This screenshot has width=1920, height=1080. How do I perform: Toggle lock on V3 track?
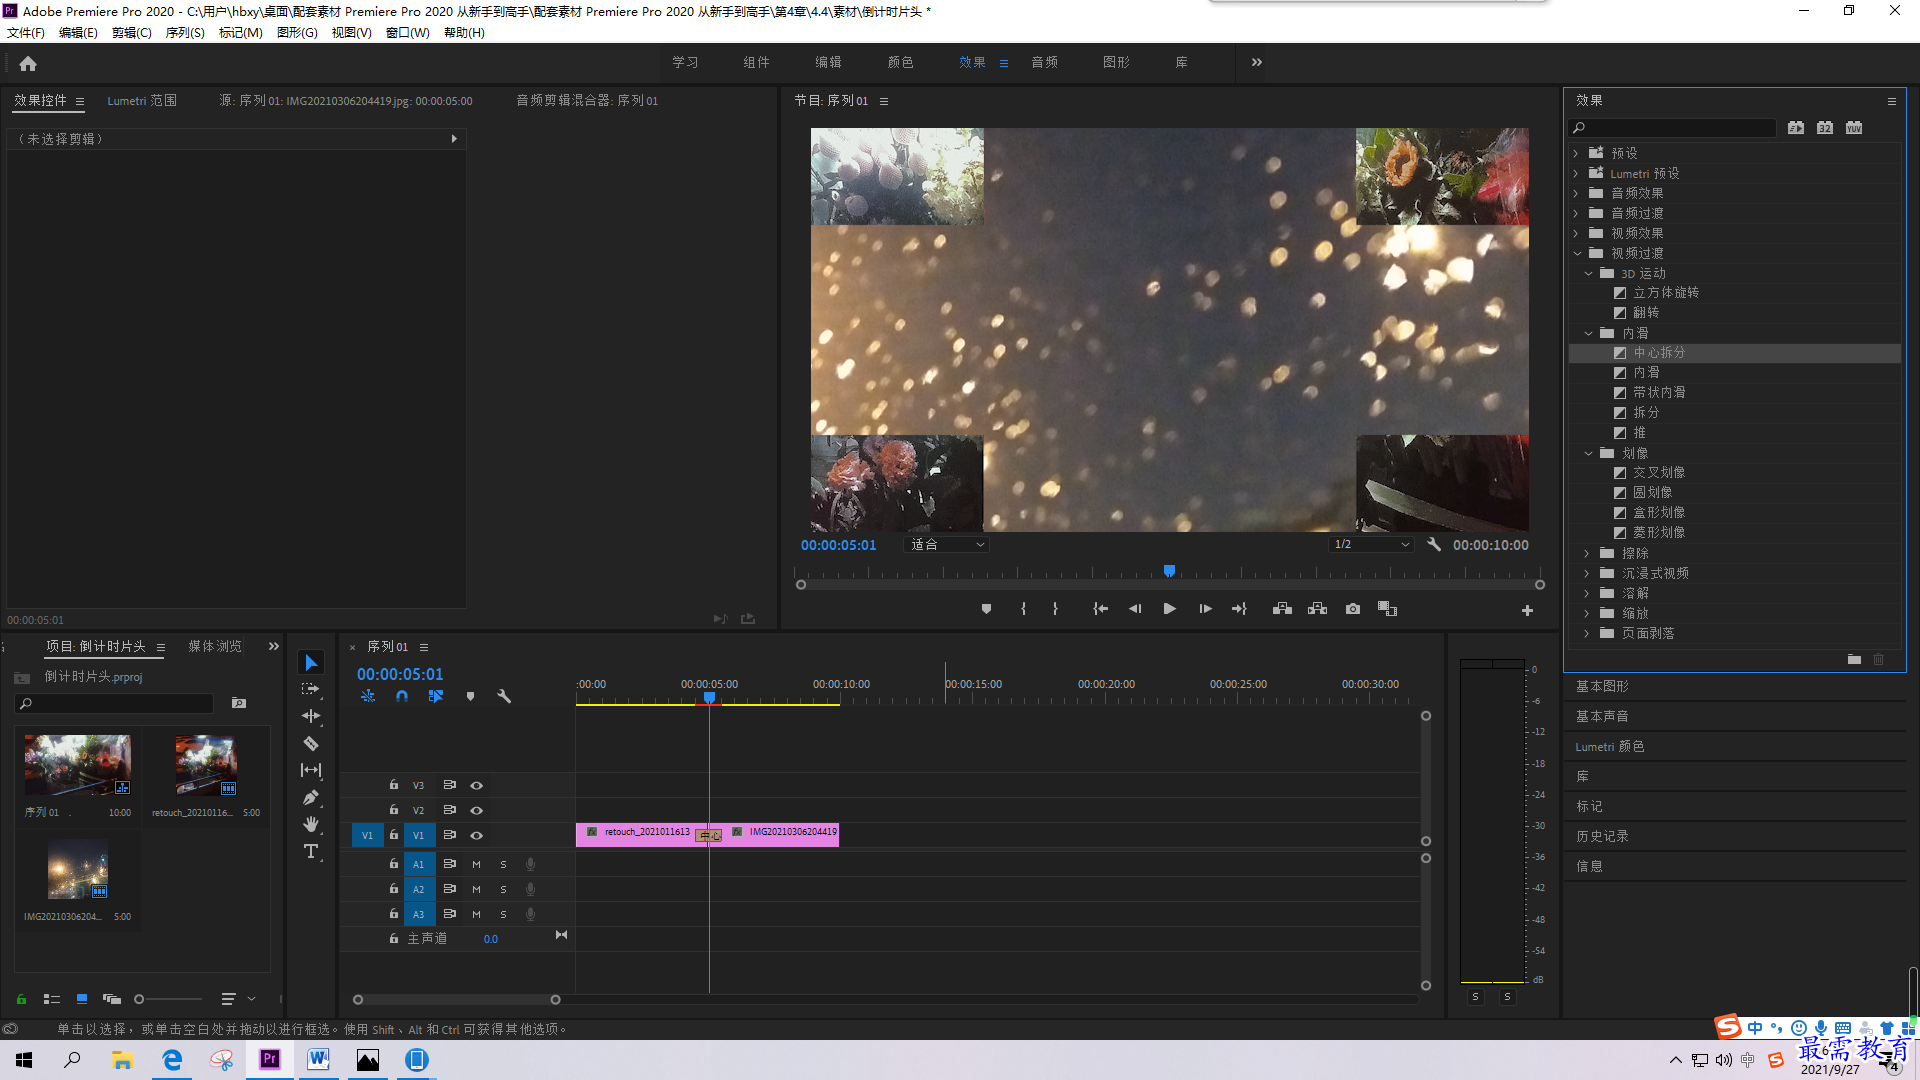[x=394, y=785]
